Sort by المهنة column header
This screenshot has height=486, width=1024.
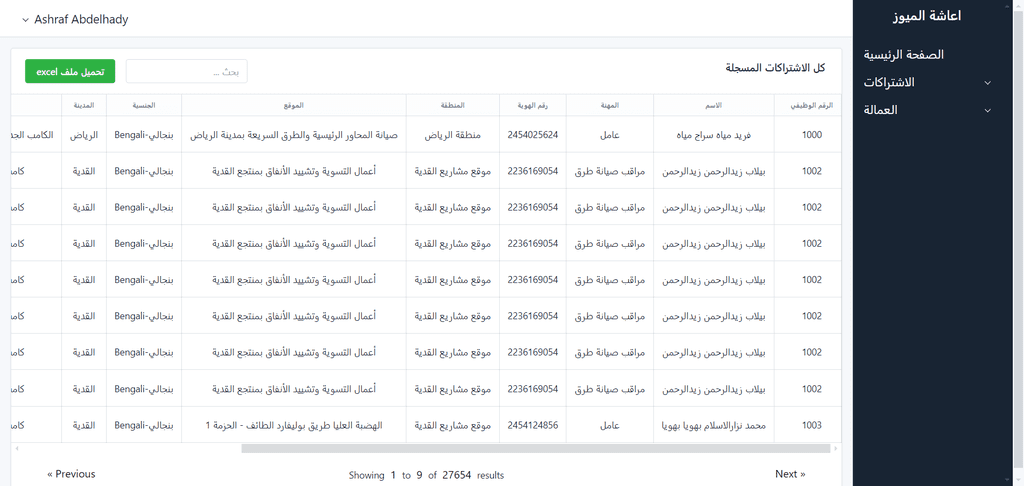pyautogui.click(x=610, y=105)
